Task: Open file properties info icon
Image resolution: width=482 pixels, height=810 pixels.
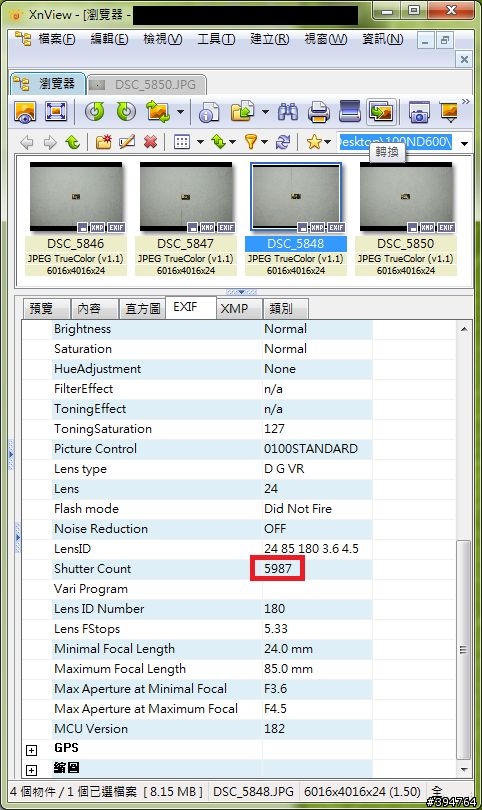Action: click(x=208, y=112)
